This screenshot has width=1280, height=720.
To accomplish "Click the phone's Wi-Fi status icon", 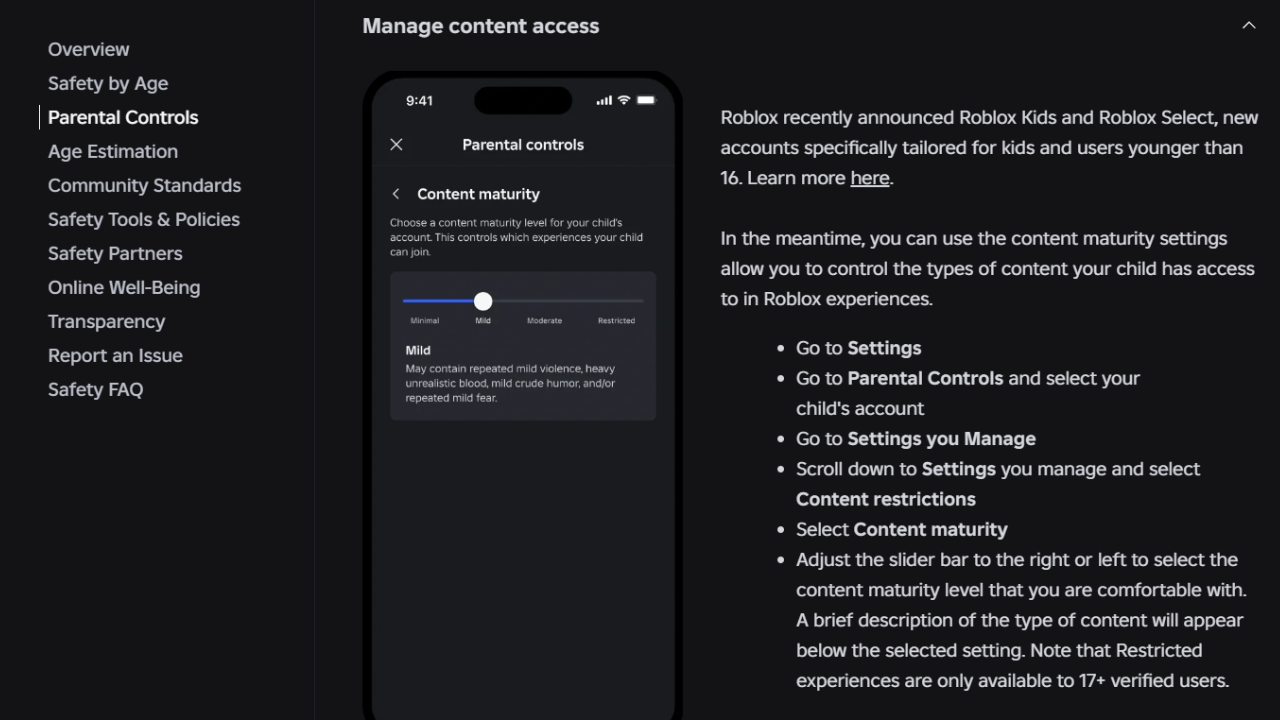I will click(x=624, y=100).
